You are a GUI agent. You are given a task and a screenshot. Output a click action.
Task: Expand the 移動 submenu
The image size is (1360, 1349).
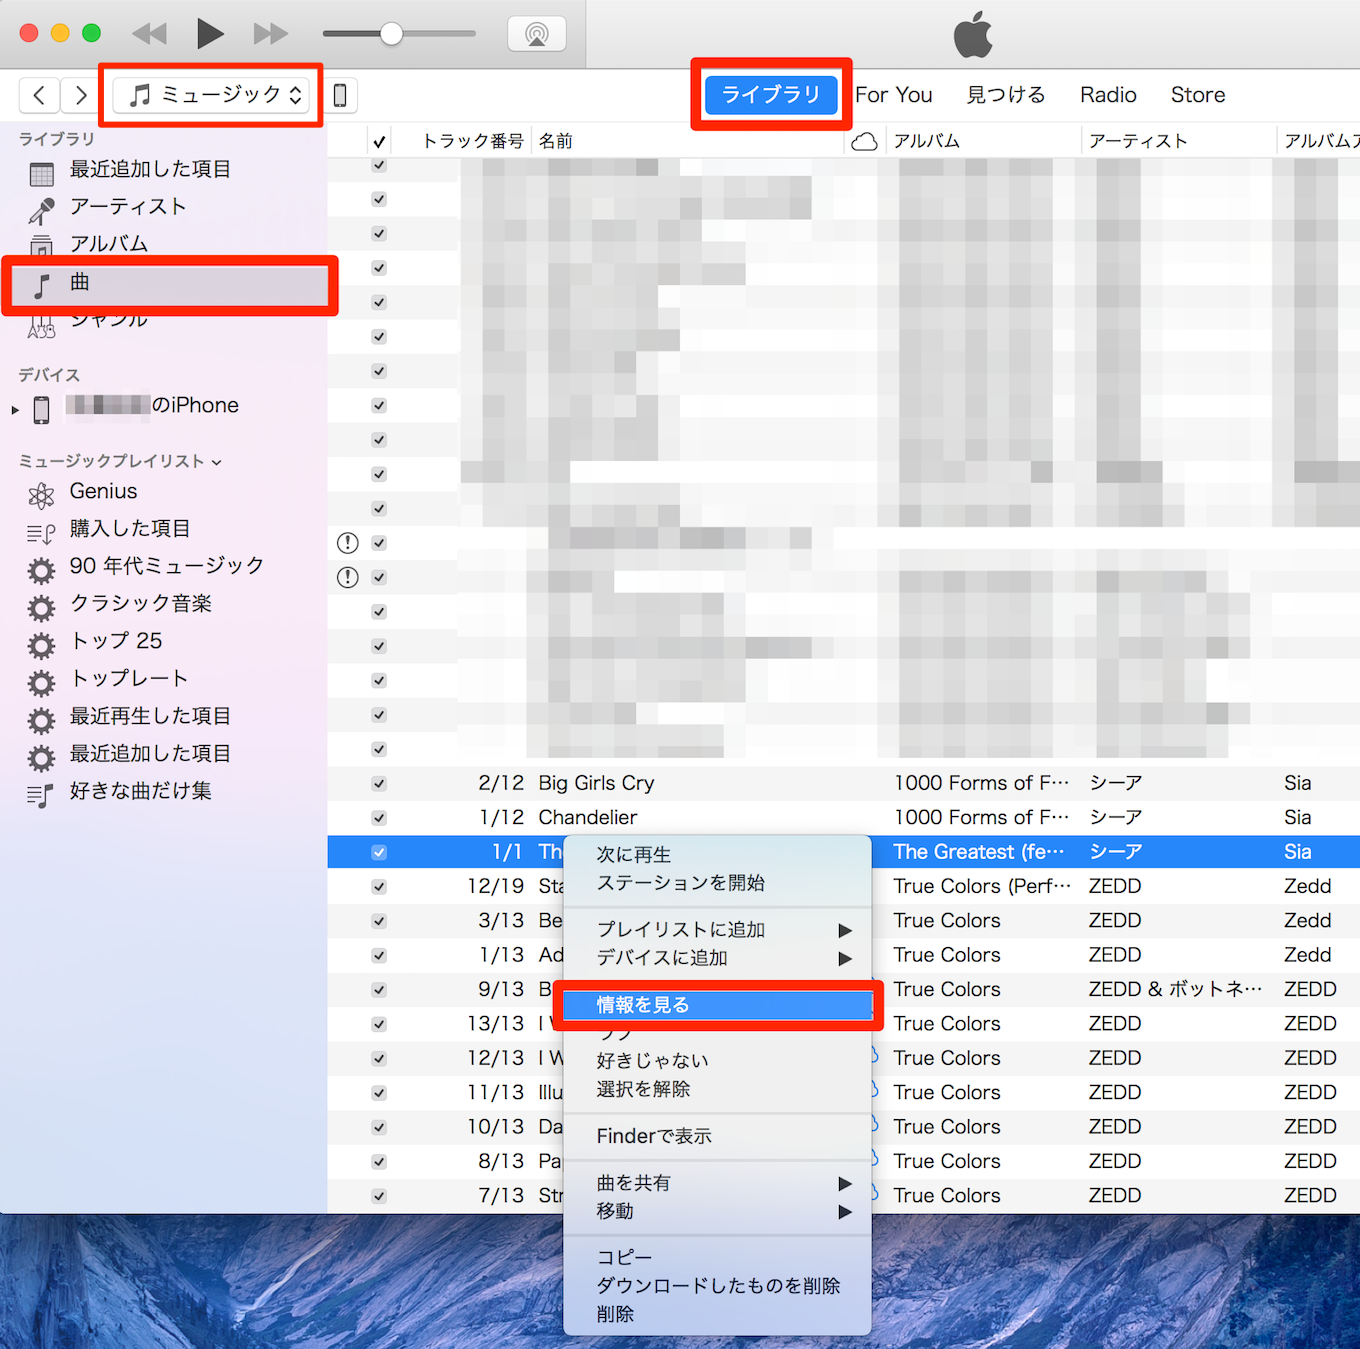pyautogui.click(x=717, y=1211)
